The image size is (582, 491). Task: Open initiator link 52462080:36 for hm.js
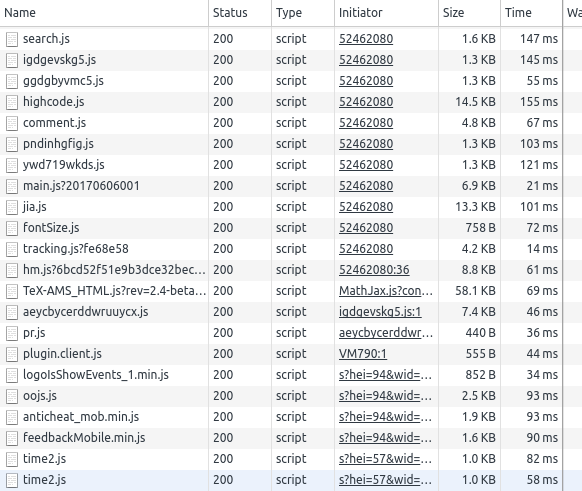374,270
